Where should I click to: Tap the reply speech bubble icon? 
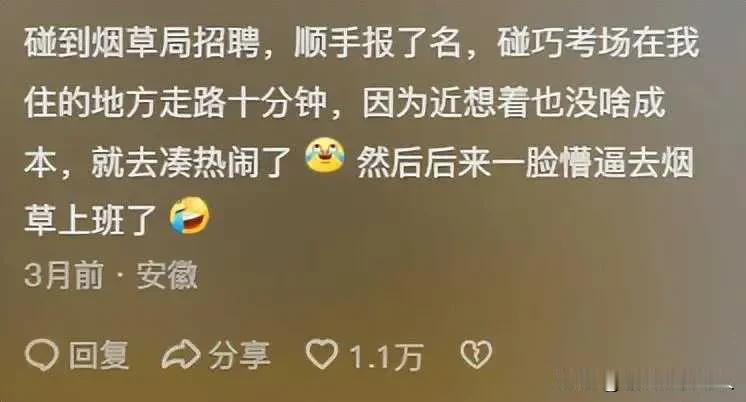[42, 355]
